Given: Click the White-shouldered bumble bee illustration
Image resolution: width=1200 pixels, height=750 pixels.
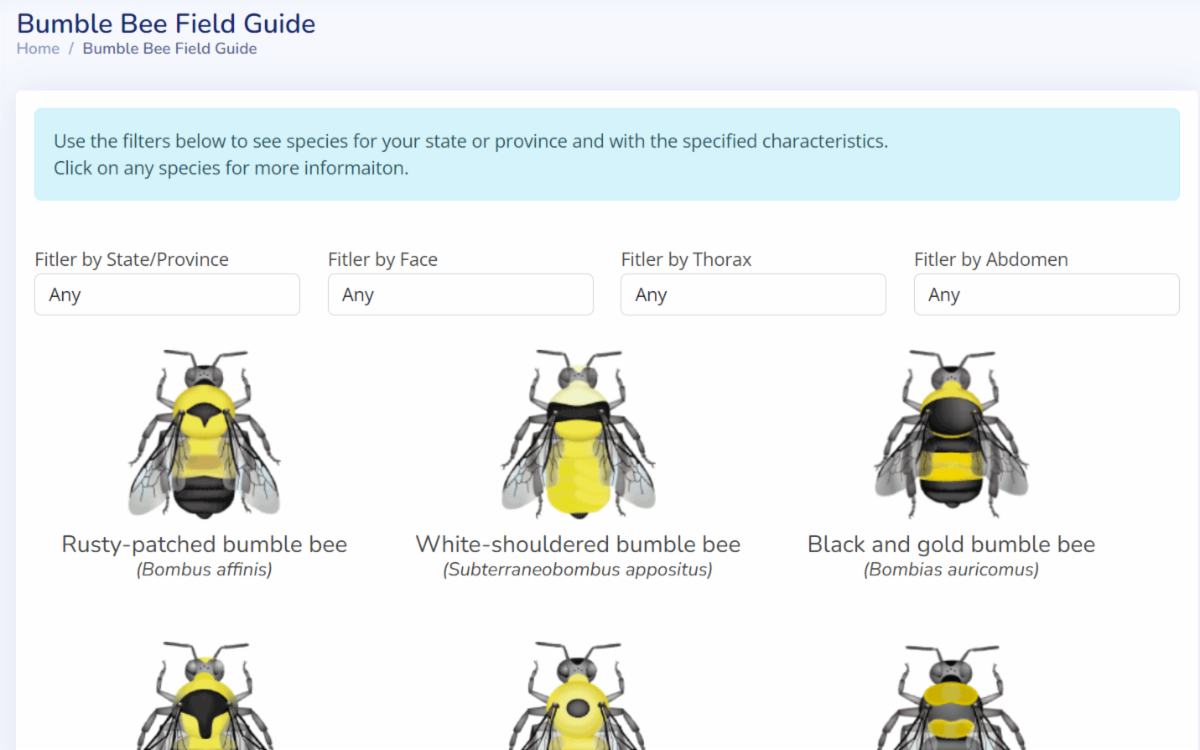Looking at the screenshot, I should (578, 433).
